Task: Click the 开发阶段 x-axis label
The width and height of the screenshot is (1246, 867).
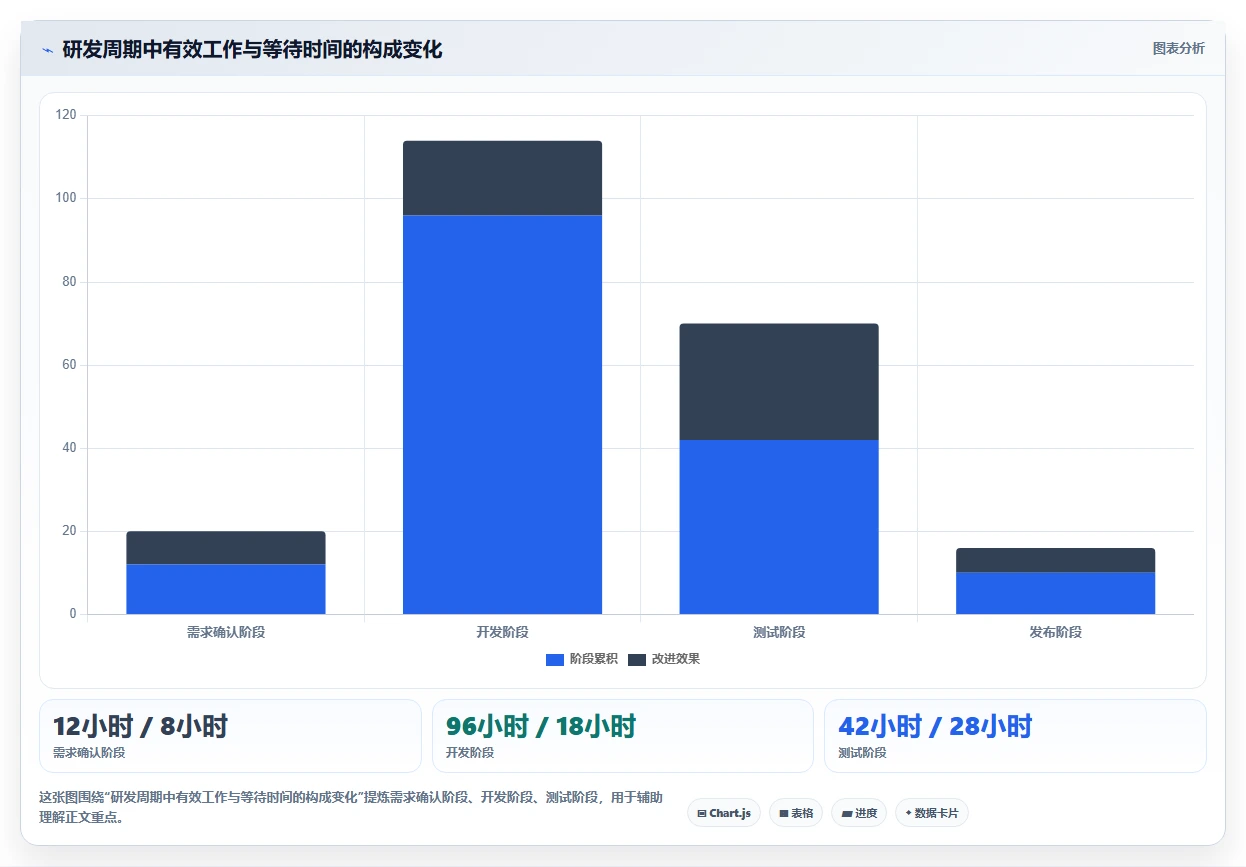Action: click(502, 632)
